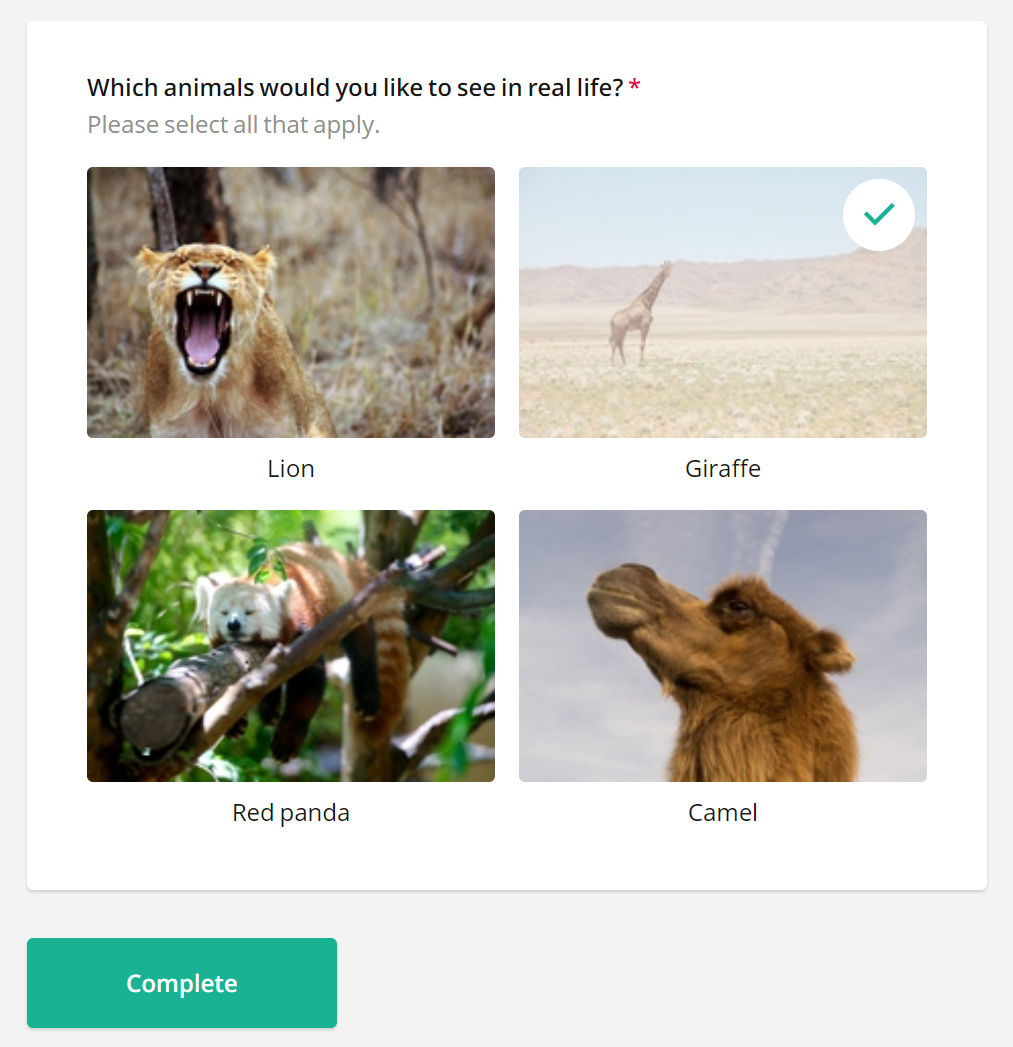Click the white checkmark circle icon
The image size is (1013, 1047).
click(878, 214)
